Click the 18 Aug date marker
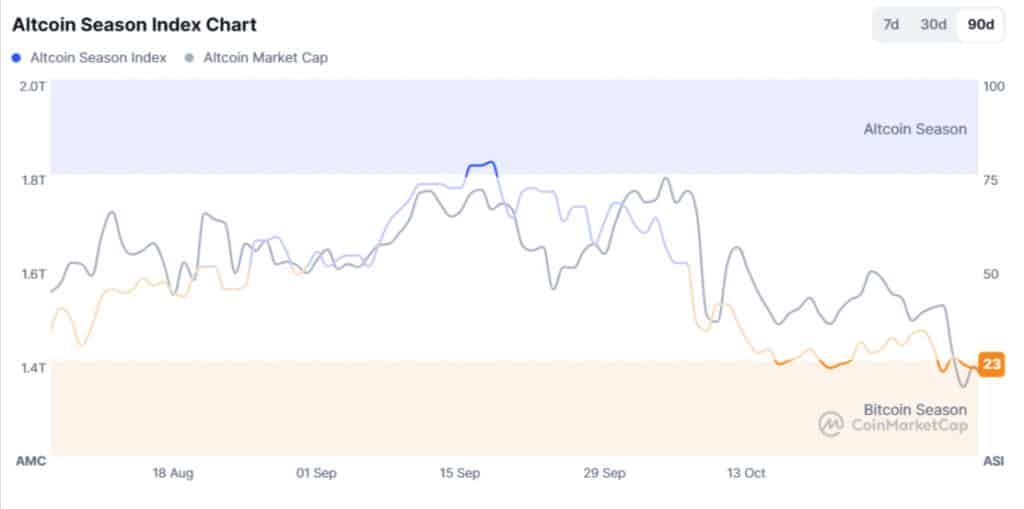 173,472
